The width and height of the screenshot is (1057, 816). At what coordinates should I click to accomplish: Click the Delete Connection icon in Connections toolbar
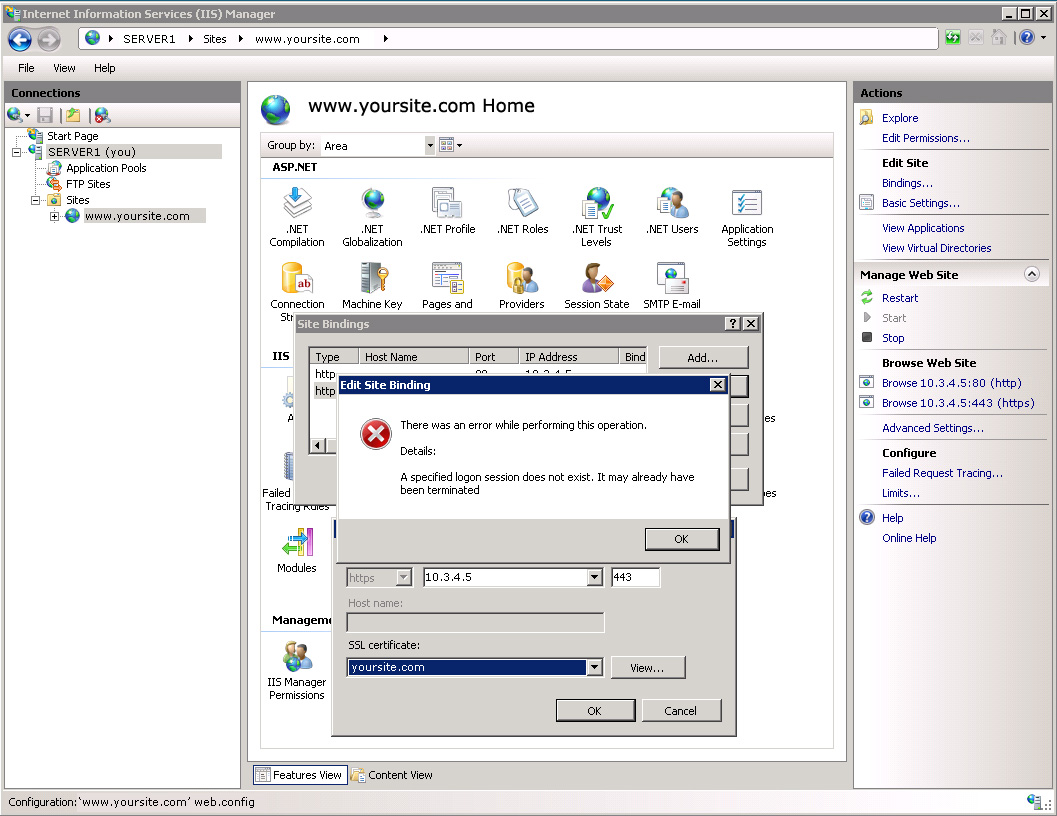click(x=102, y=115)
